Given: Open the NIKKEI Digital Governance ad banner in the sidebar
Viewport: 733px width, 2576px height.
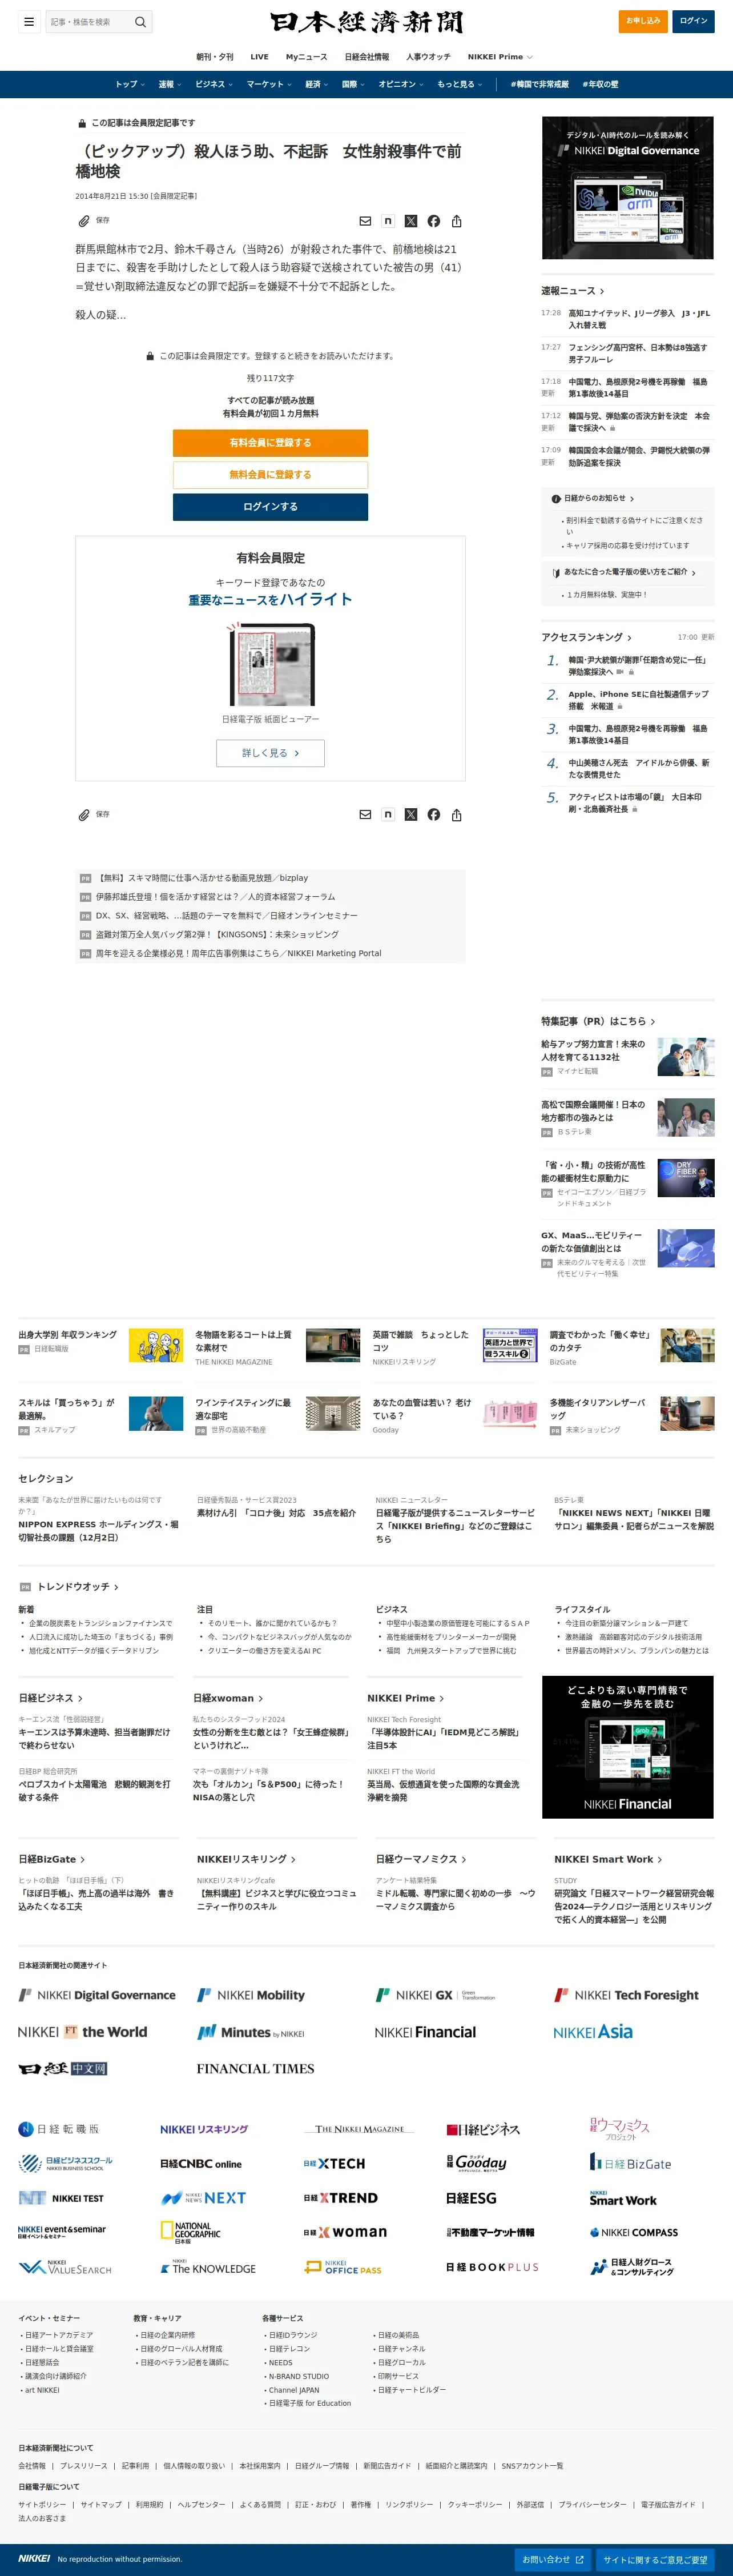Looking at the screenshot, I should (x=628, y=188).
